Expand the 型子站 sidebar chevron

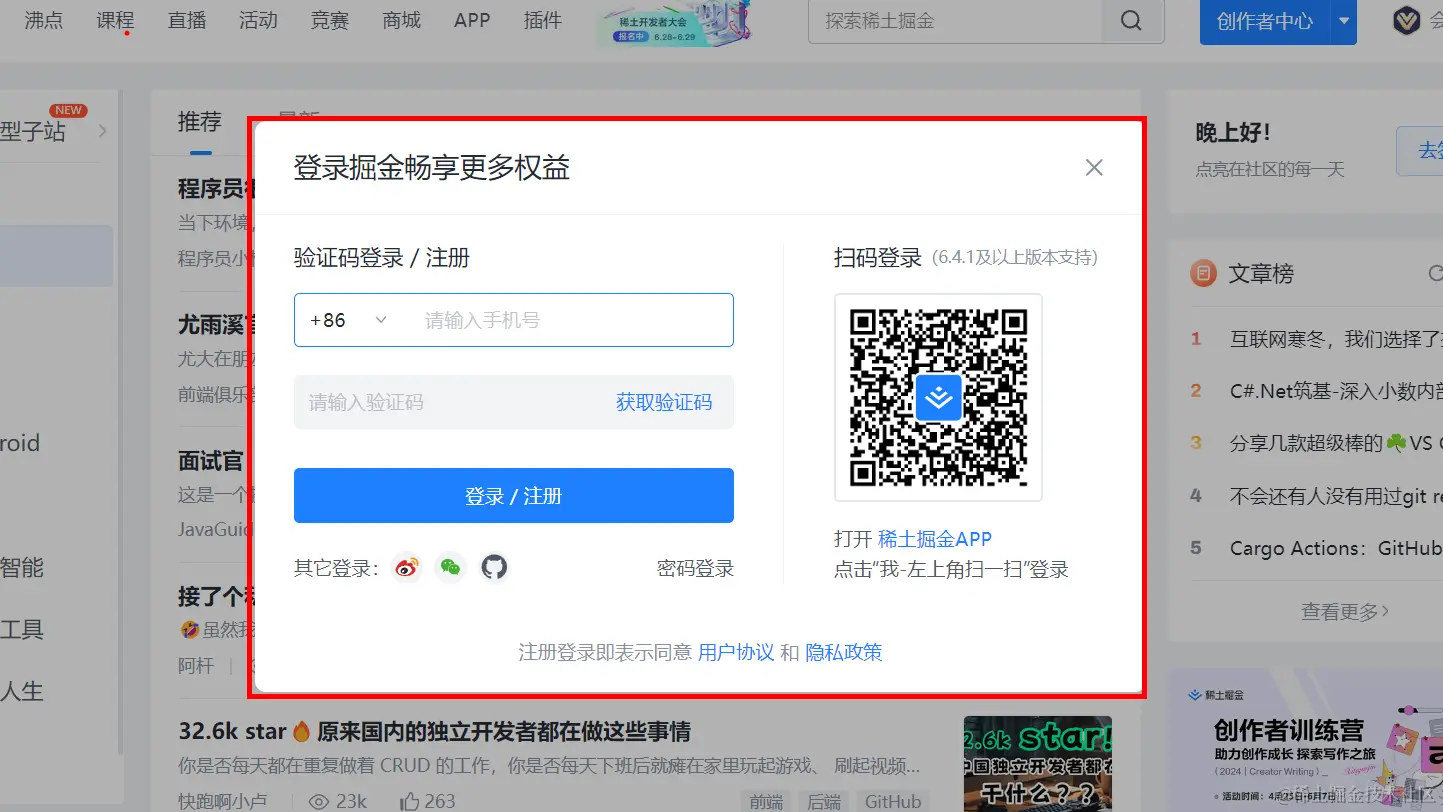pyautogui.click(x=102, y=131)
